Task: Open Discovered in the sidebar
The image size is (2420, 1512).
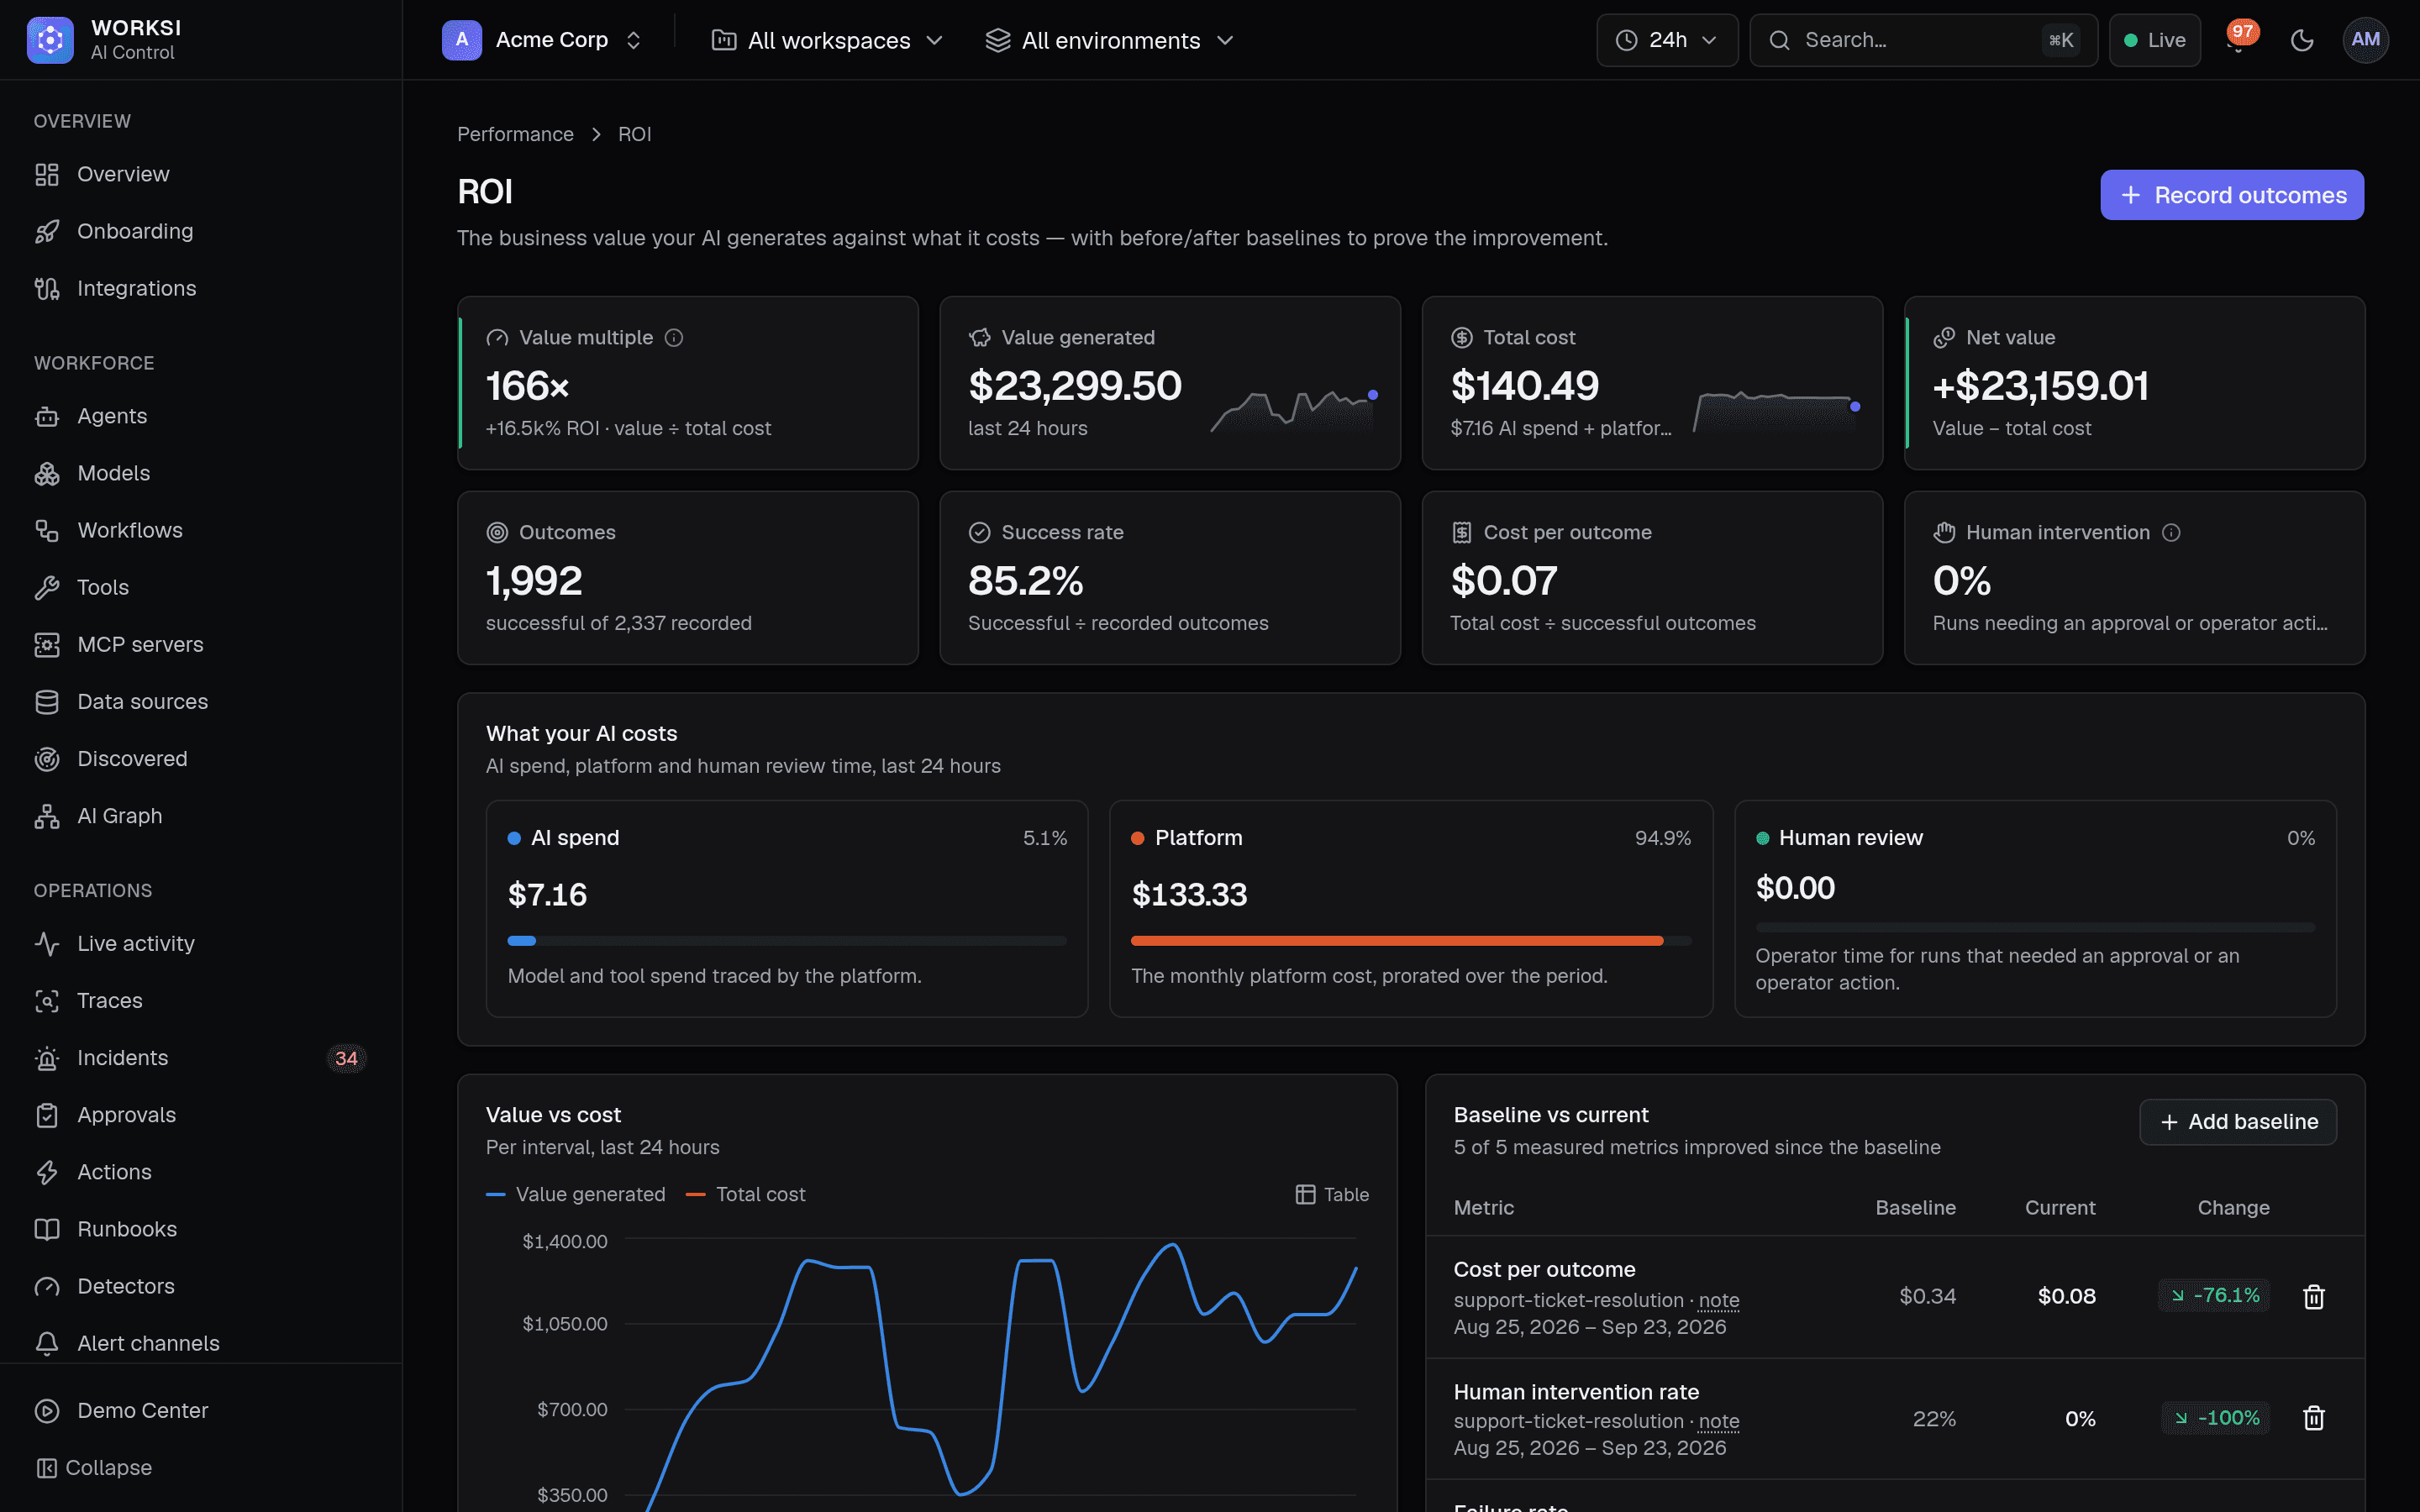Action: pos(201,759)
